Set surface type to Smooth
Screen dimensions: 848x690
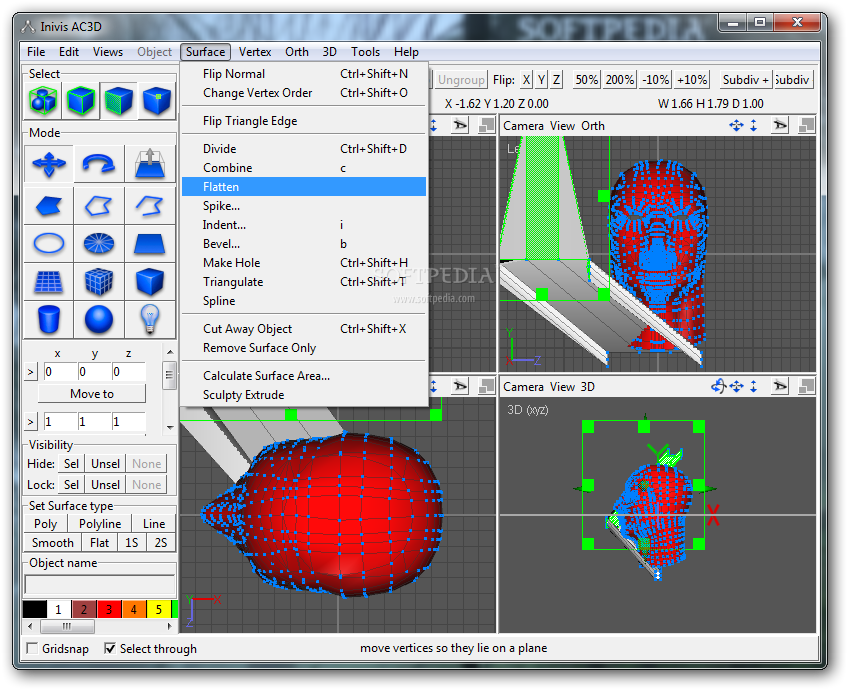tap(52, 542)
